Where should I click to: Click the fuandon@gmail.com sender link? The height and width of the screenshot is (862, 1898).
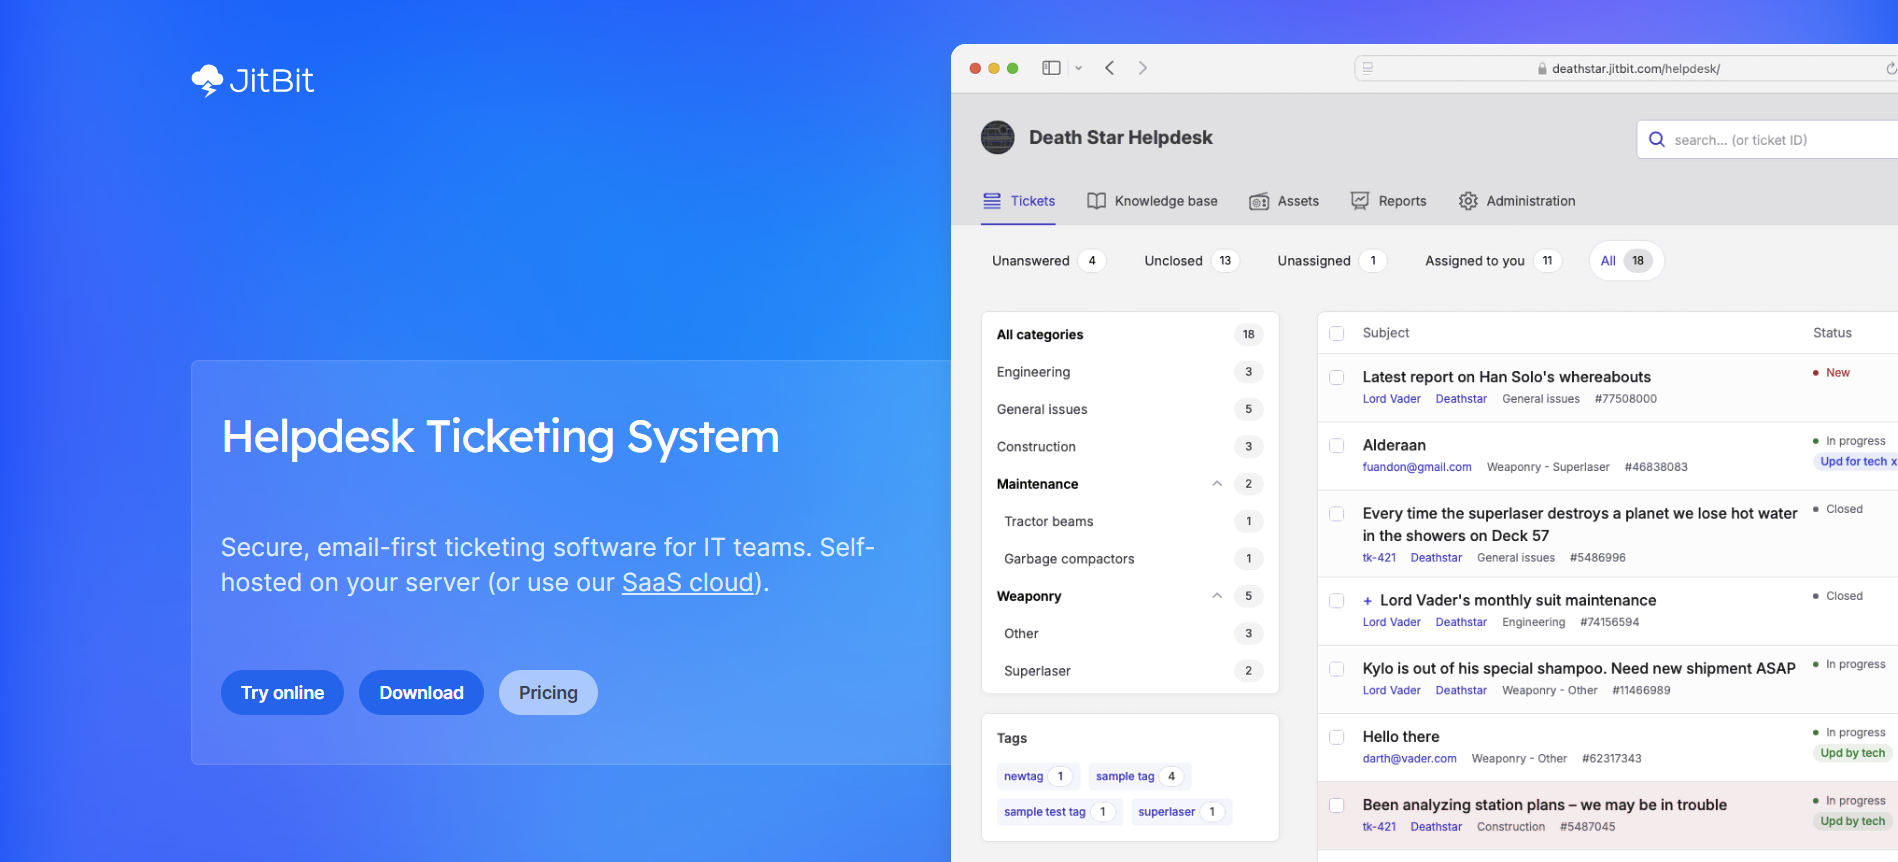click(x=1417, y=467)
